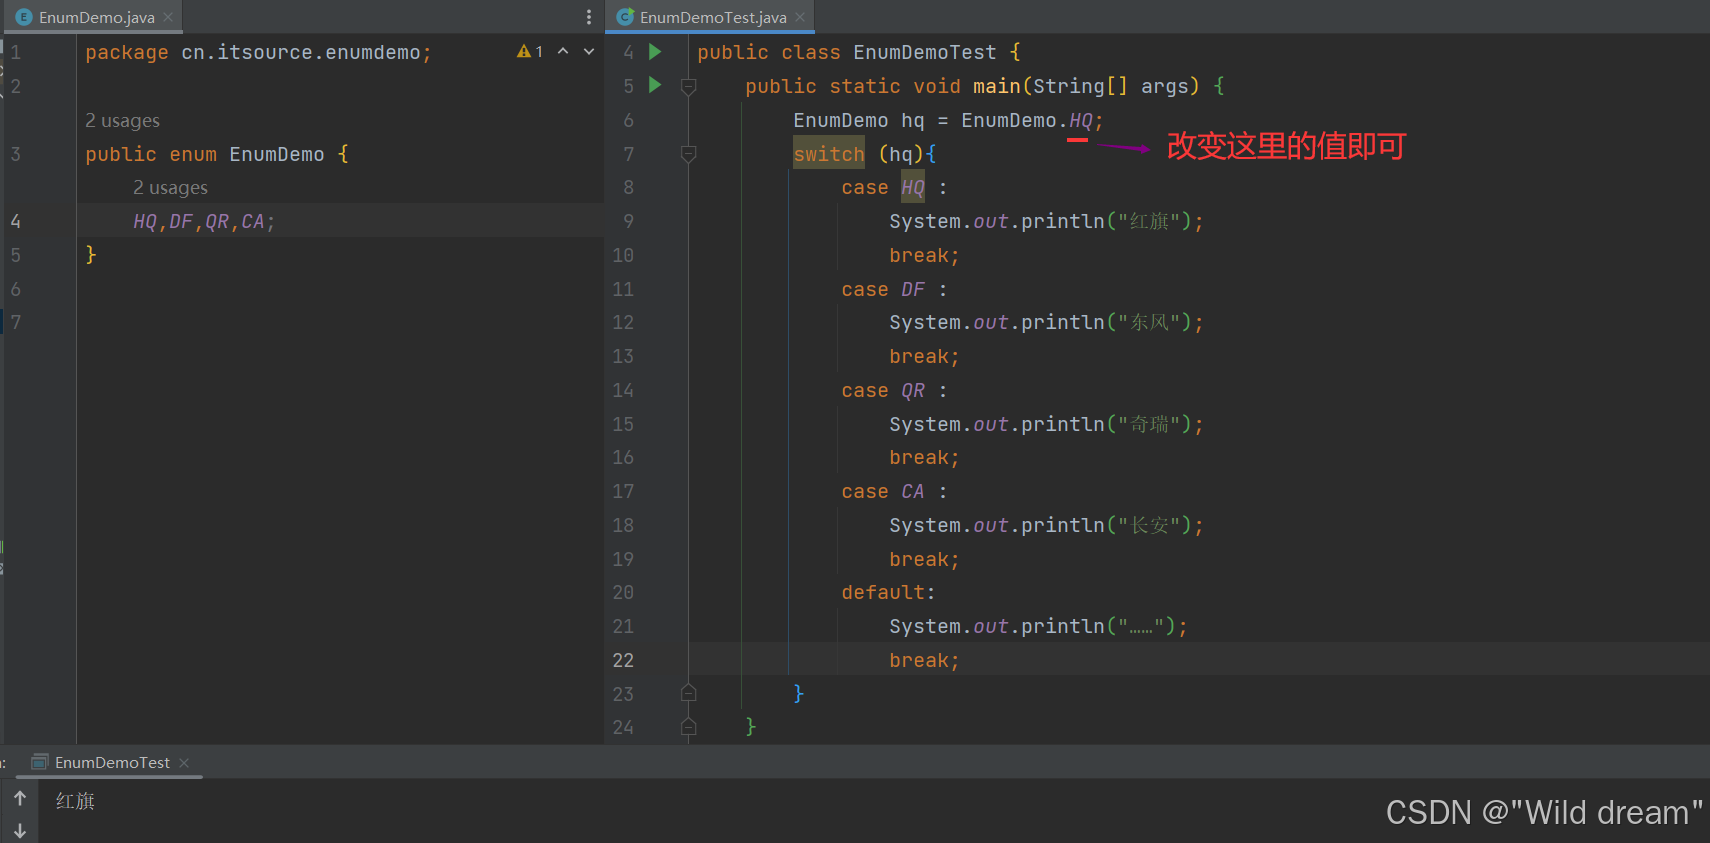Click the println("长安") statement
This screenshot has width=1710, height=843.
pyautogui.click(x=1046, y=525)
